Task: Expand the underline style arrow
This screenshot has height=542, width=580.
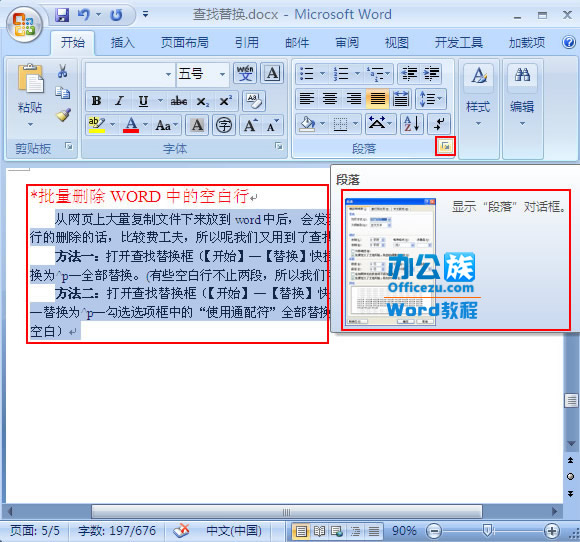Action: (x=160, y=101)
